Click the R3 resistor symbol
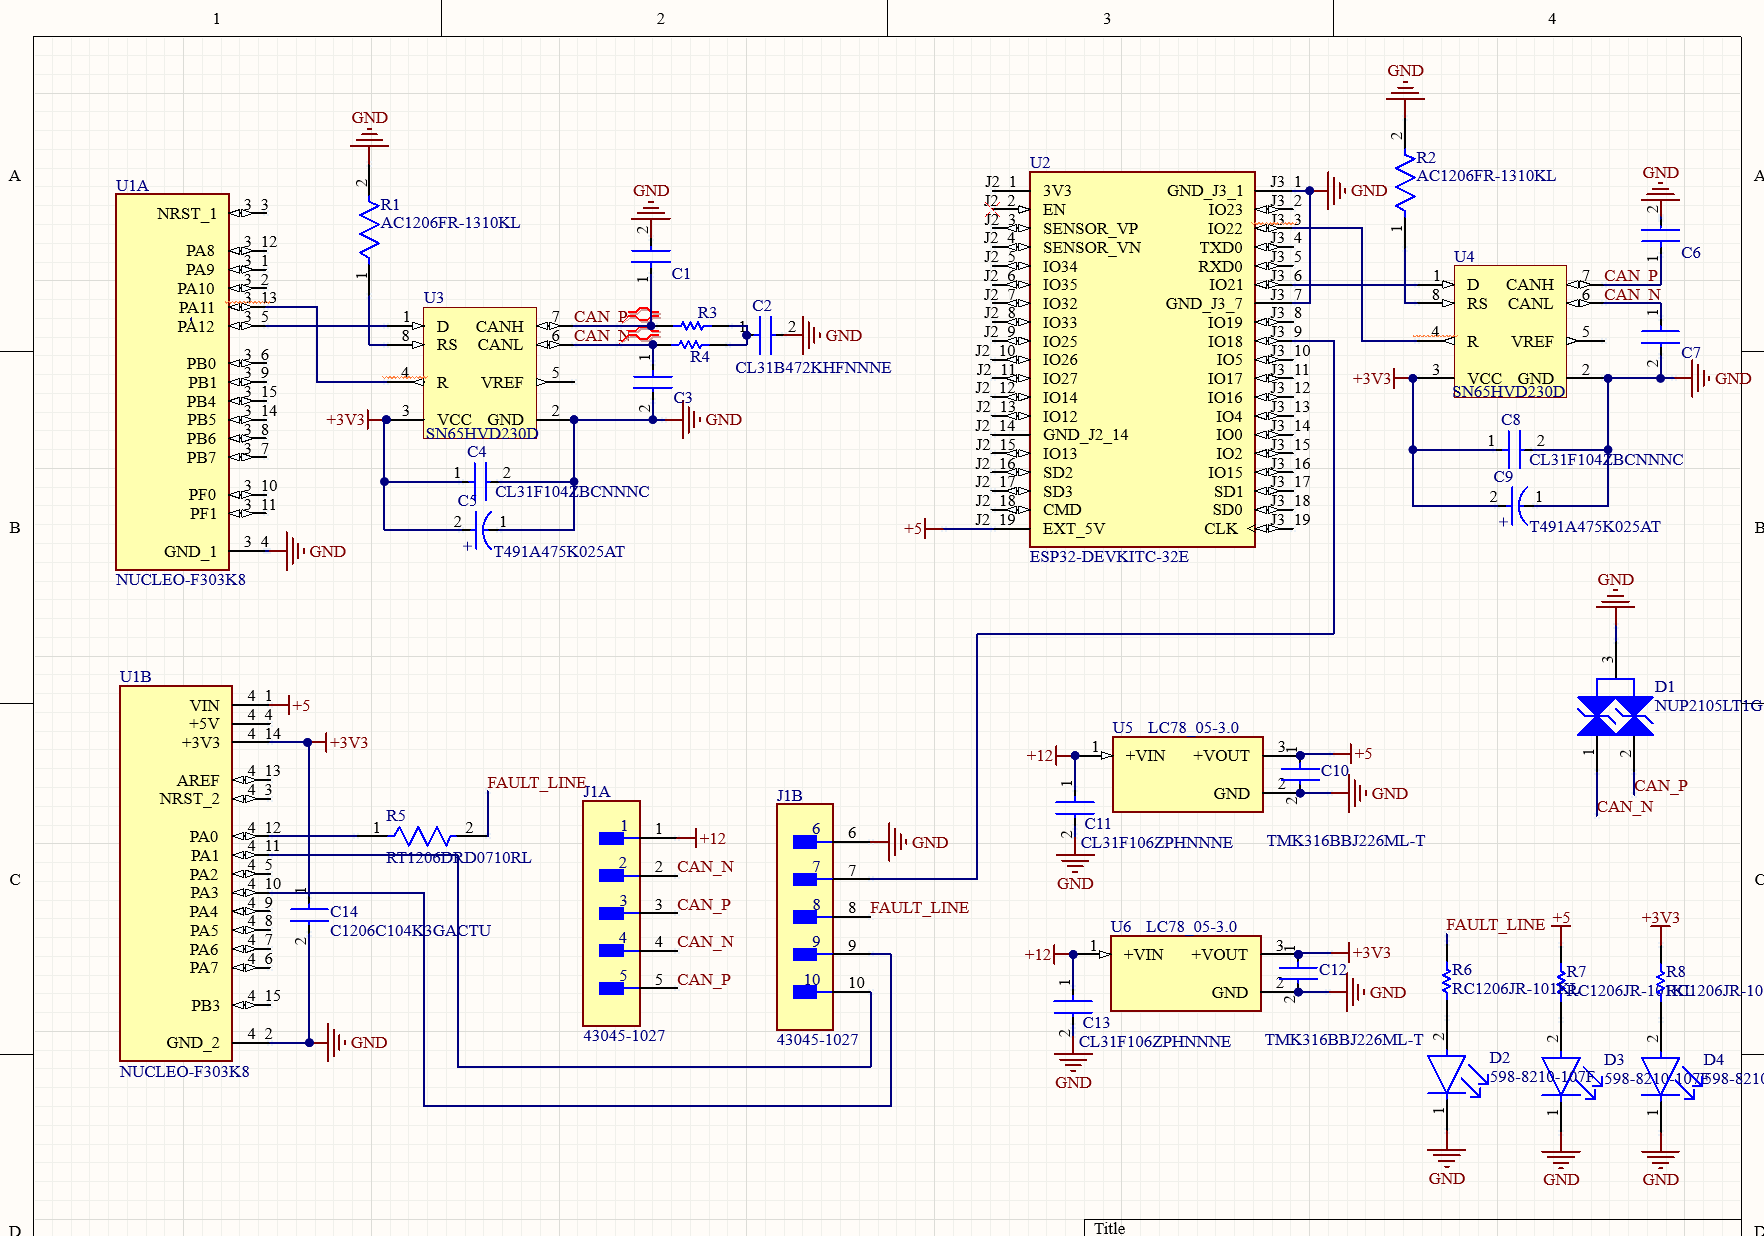 (x=692, y=326)
